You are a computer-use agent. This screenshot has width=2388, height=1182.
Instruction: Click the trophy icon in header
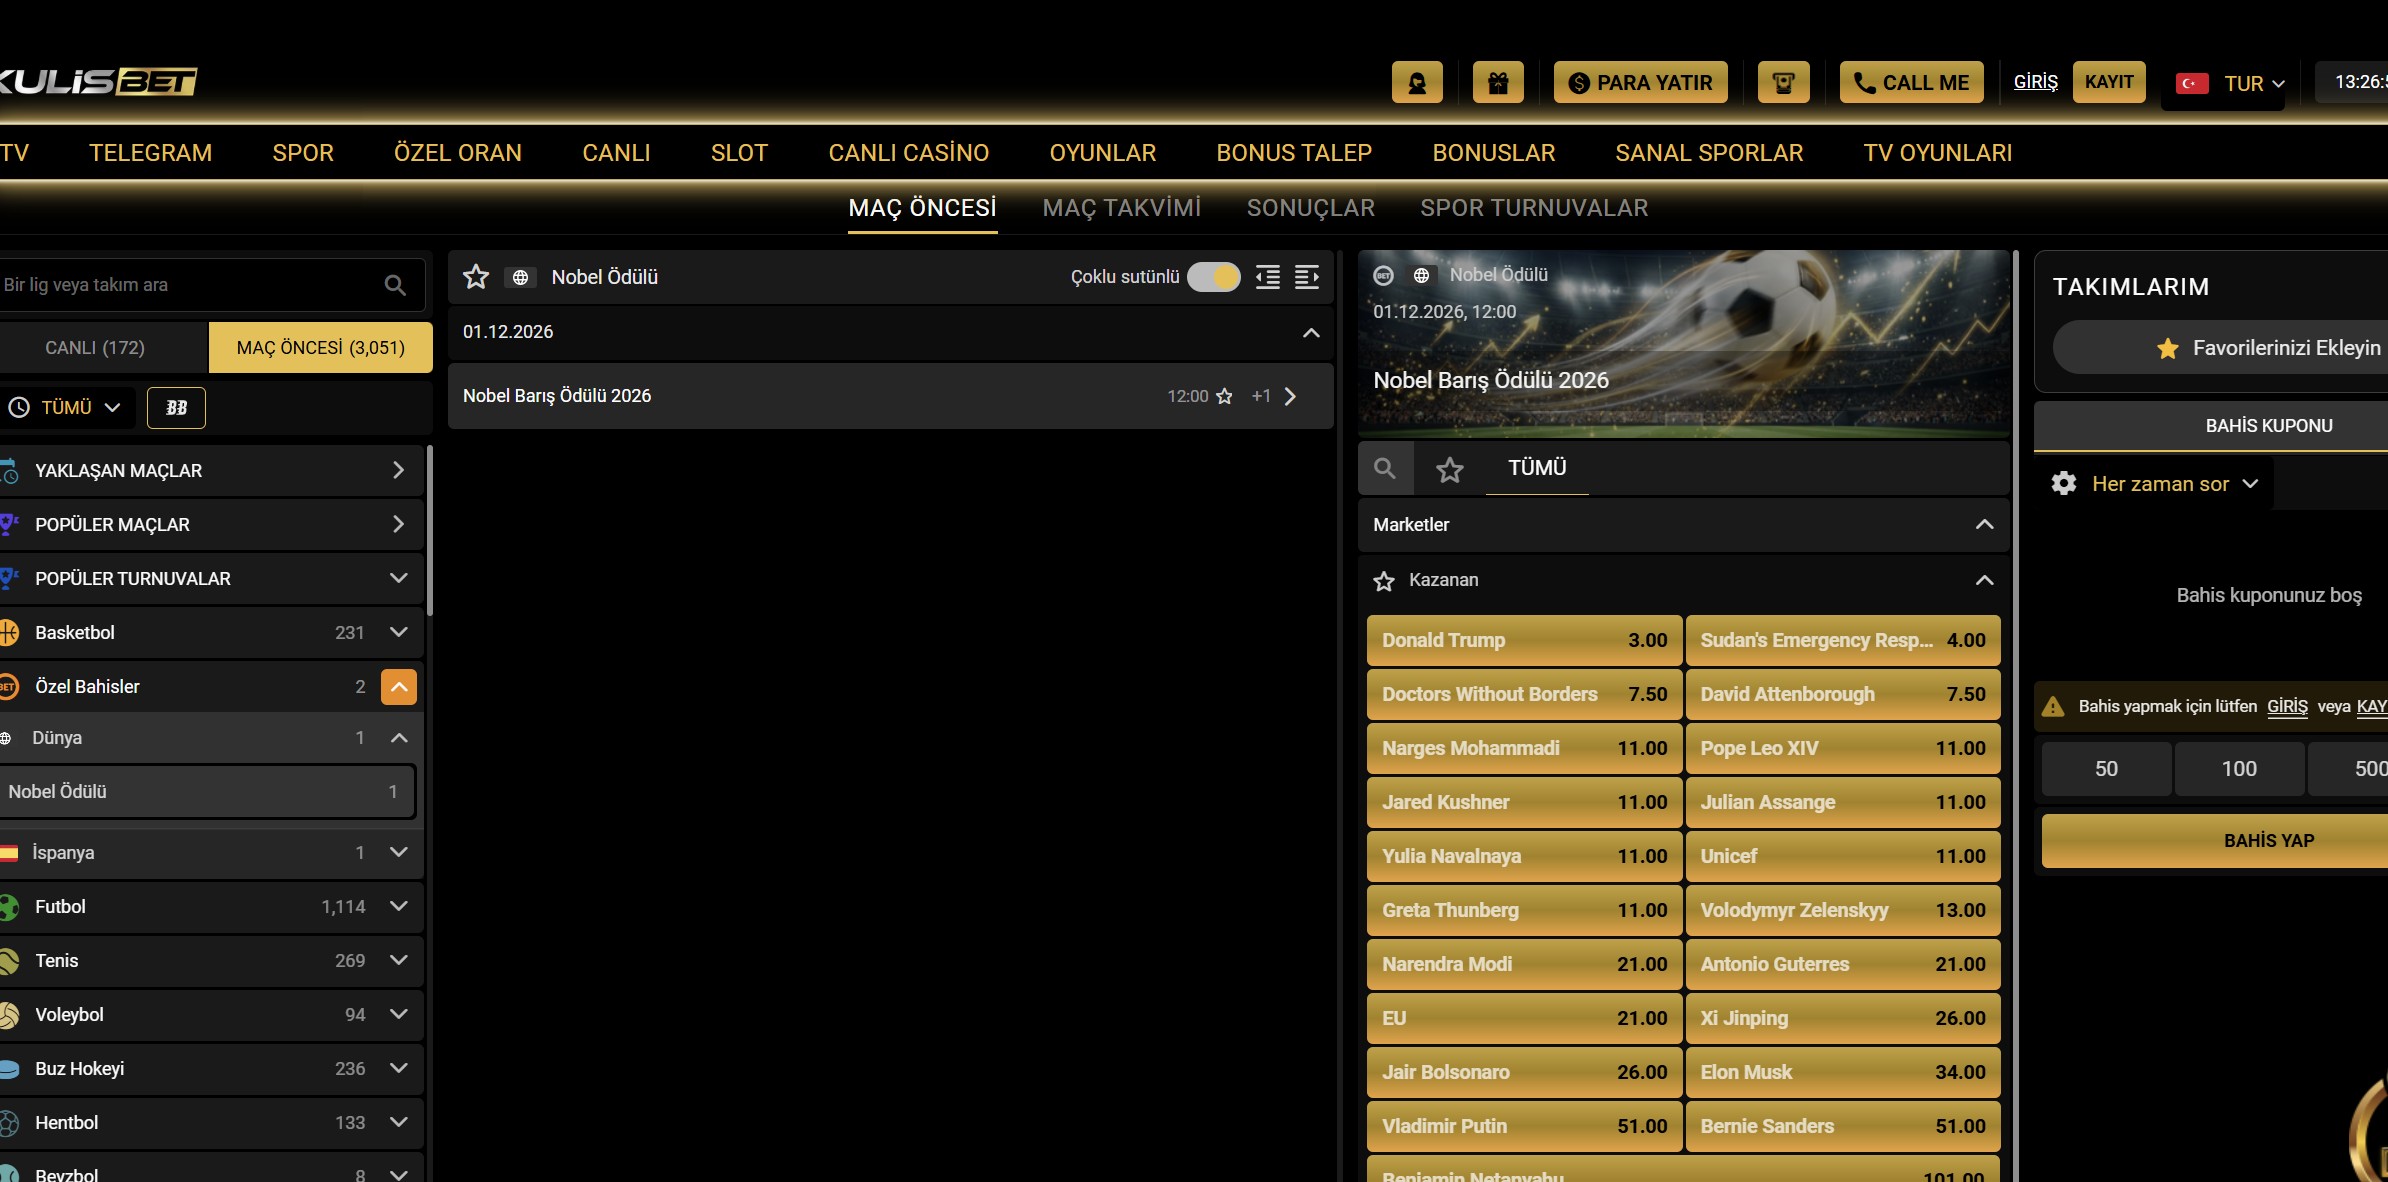[1783, 83]
